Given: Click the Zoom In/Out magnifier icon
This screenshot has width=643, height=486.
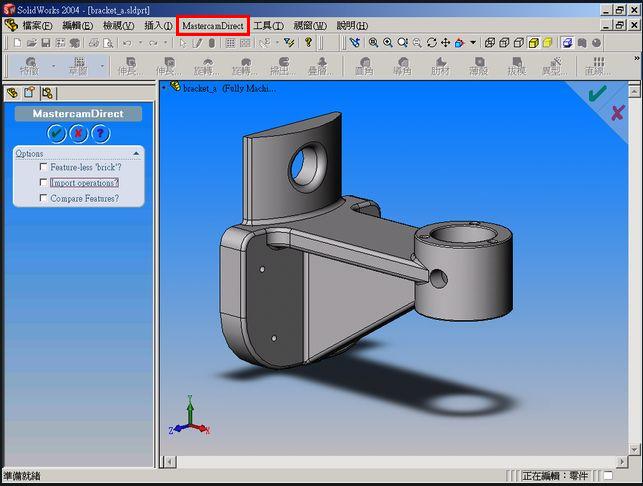Looking at the screenshot, I should pos(402,42).
